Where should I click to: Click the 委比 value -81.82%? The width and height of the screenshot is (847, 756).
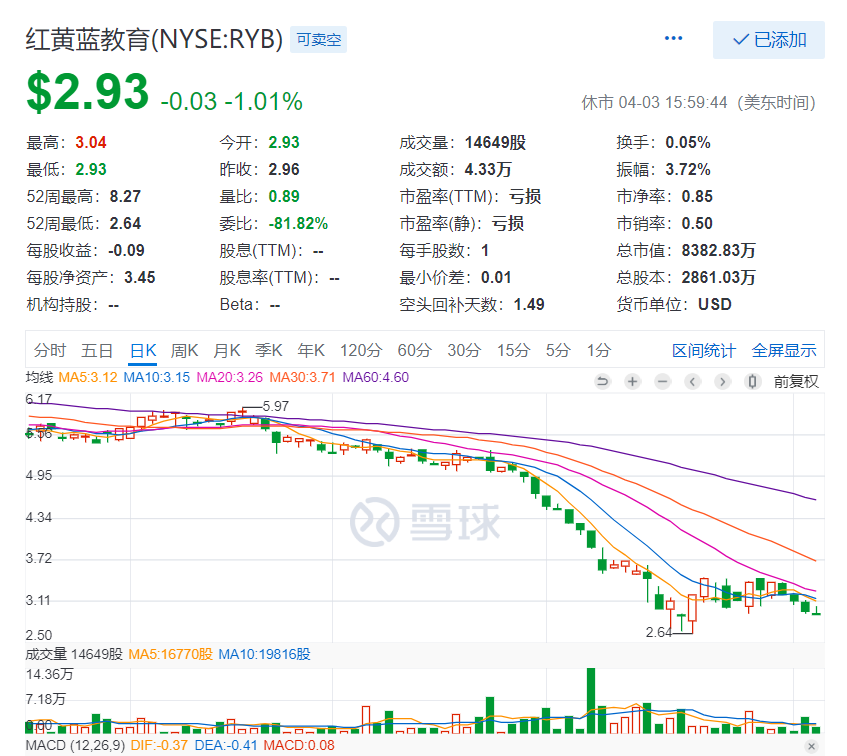(x=298, y=223)
